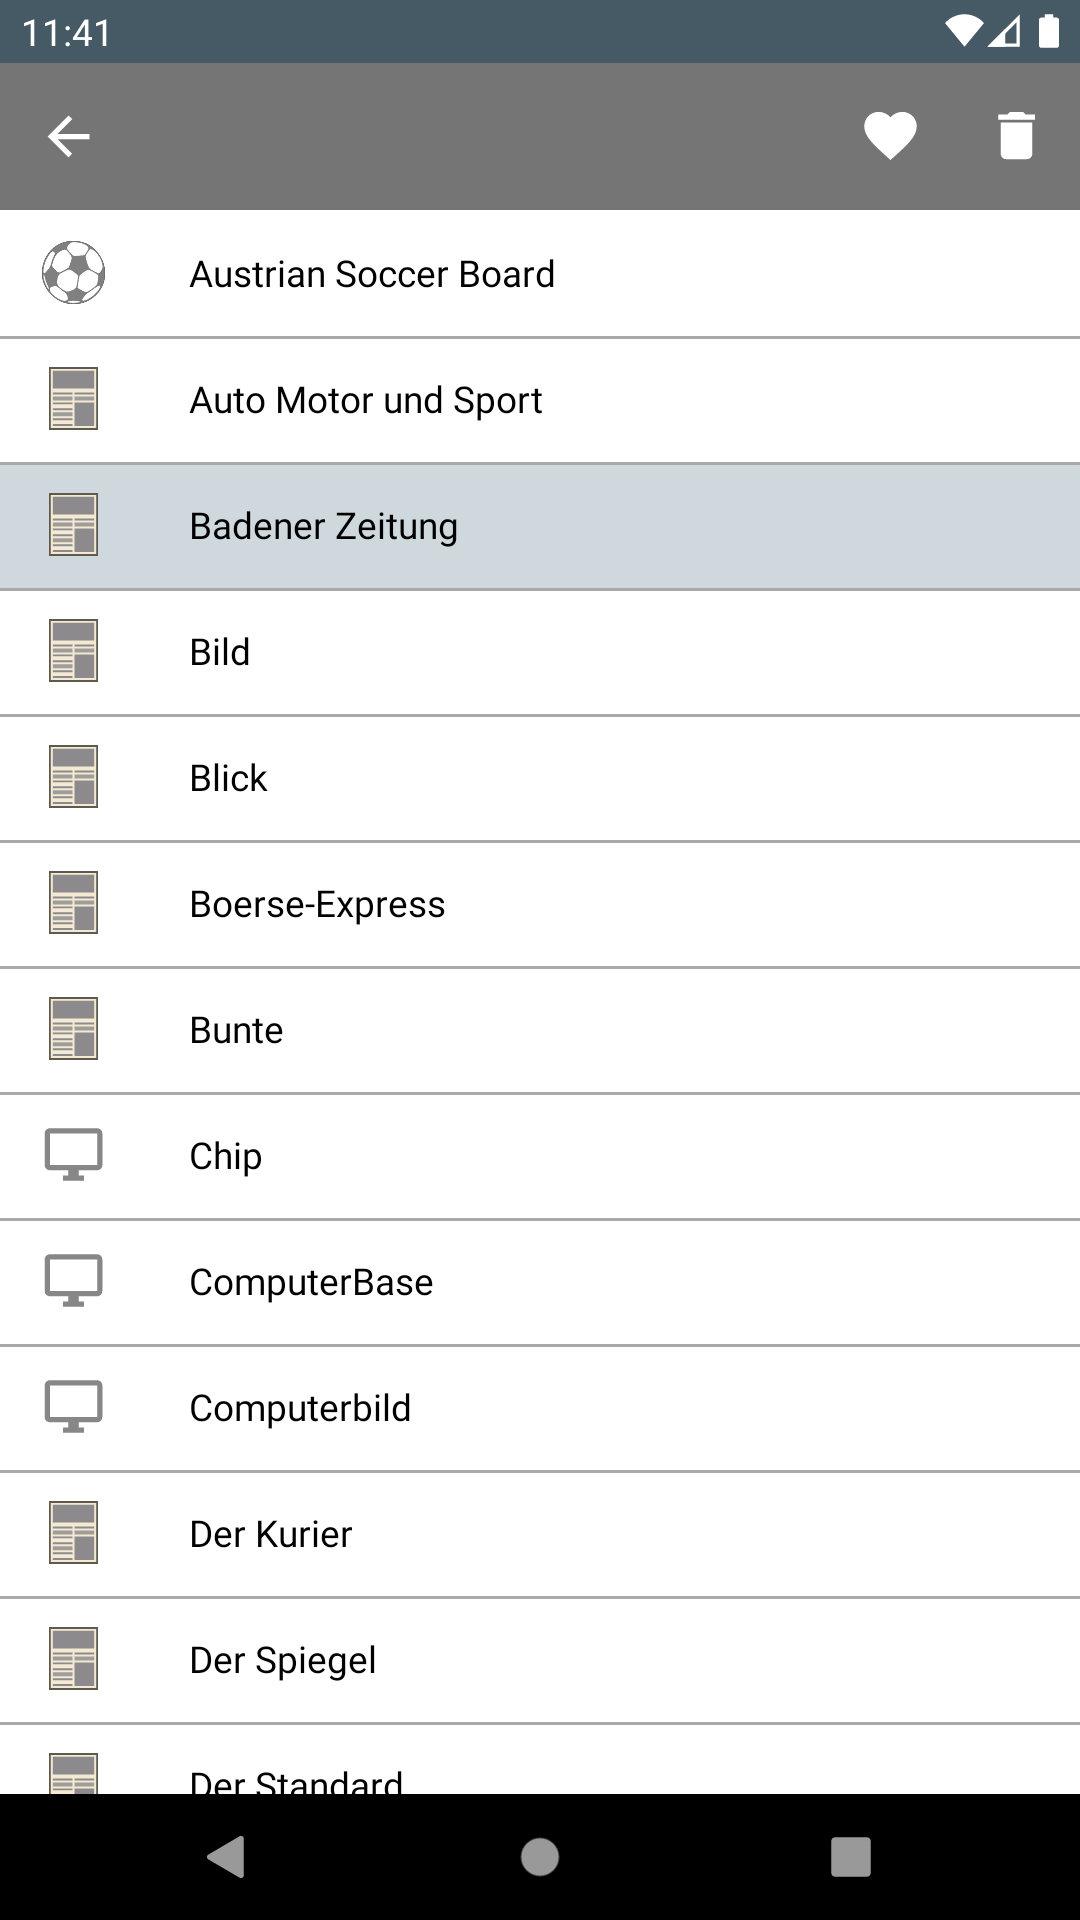Screen dimensions: 1080x1920
Task: Tap Android home navigation button
Action: [x=540, y=1857]
